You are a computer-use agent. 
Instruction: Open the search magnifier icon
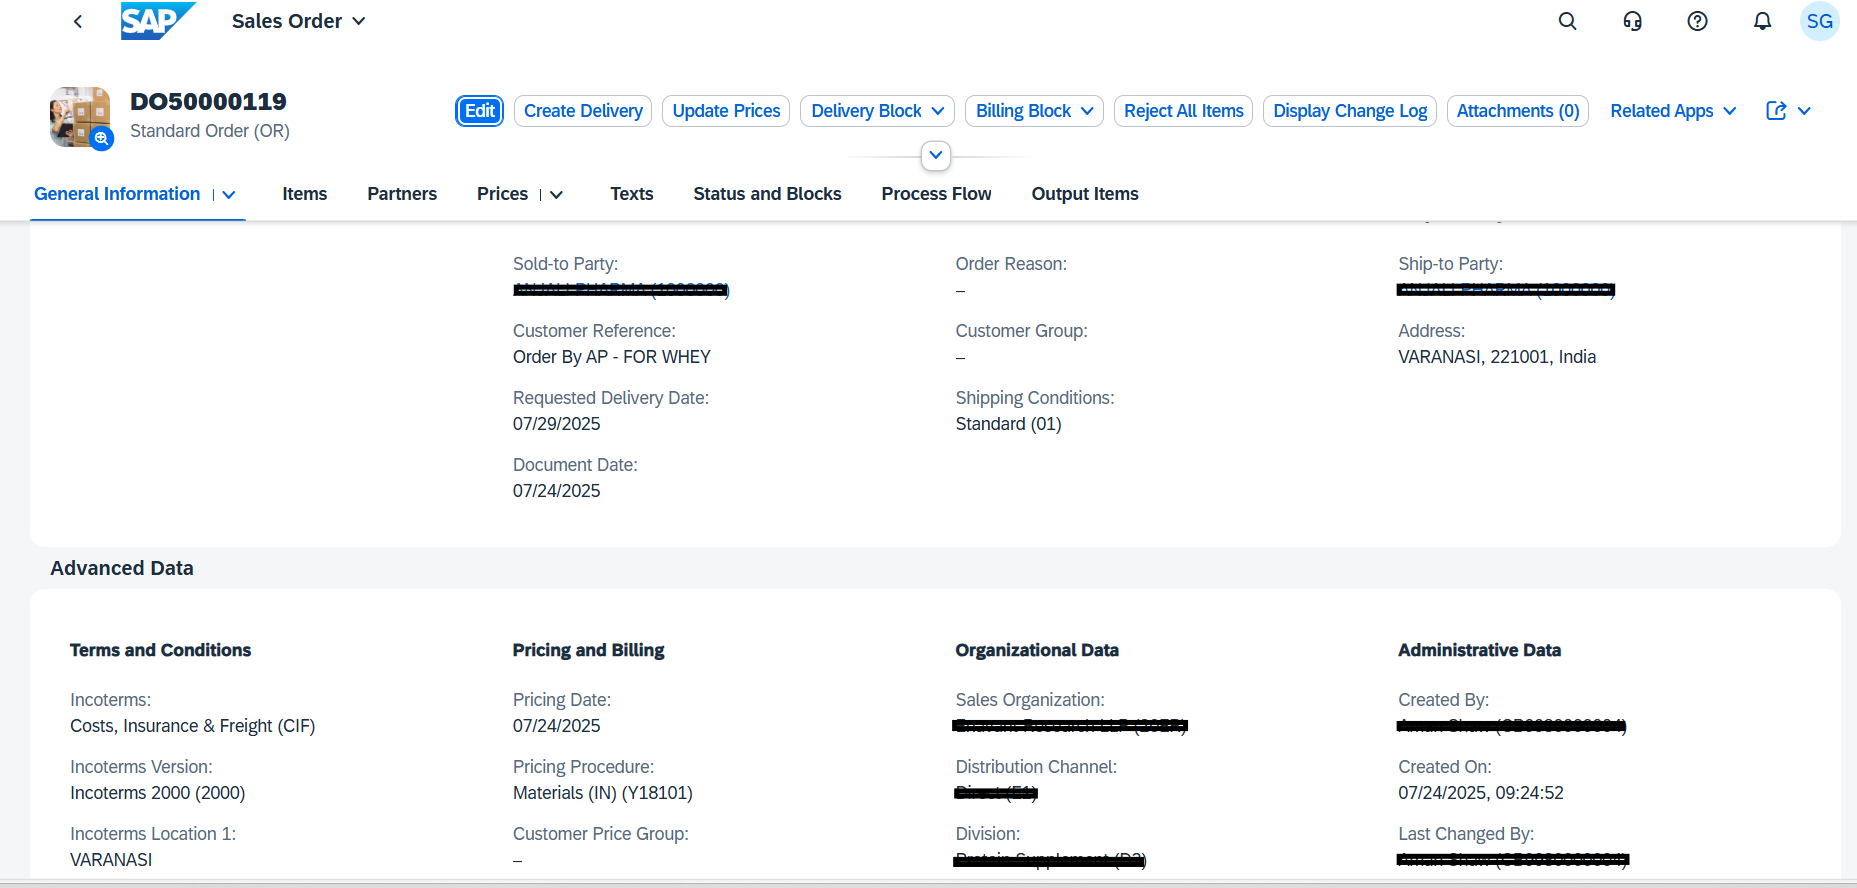point(1567,21)
